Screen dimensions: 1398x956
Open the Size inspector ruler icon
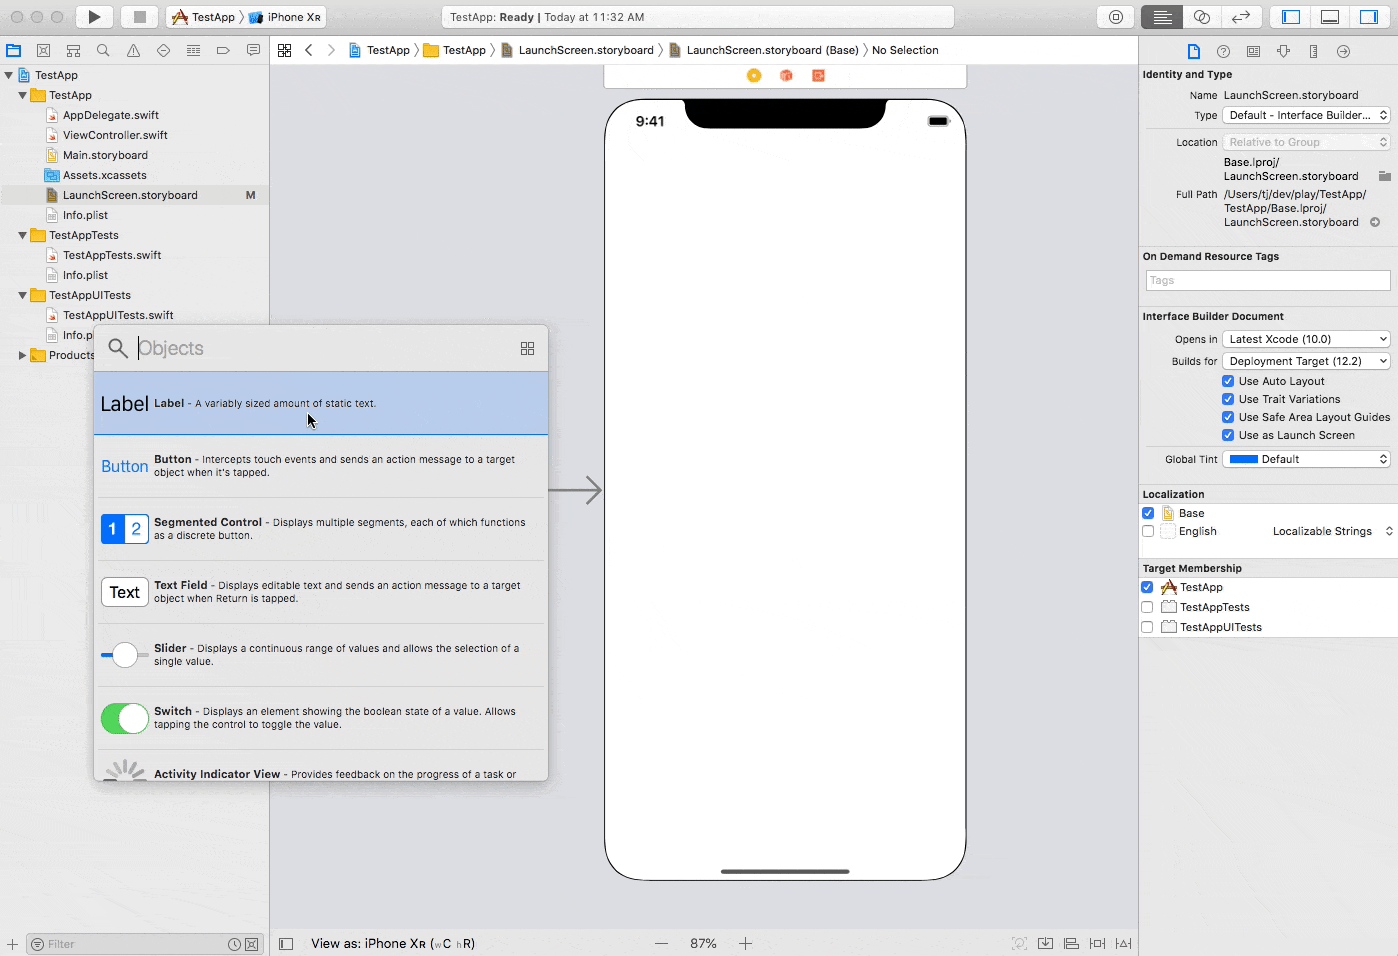tap(1313, 51)
